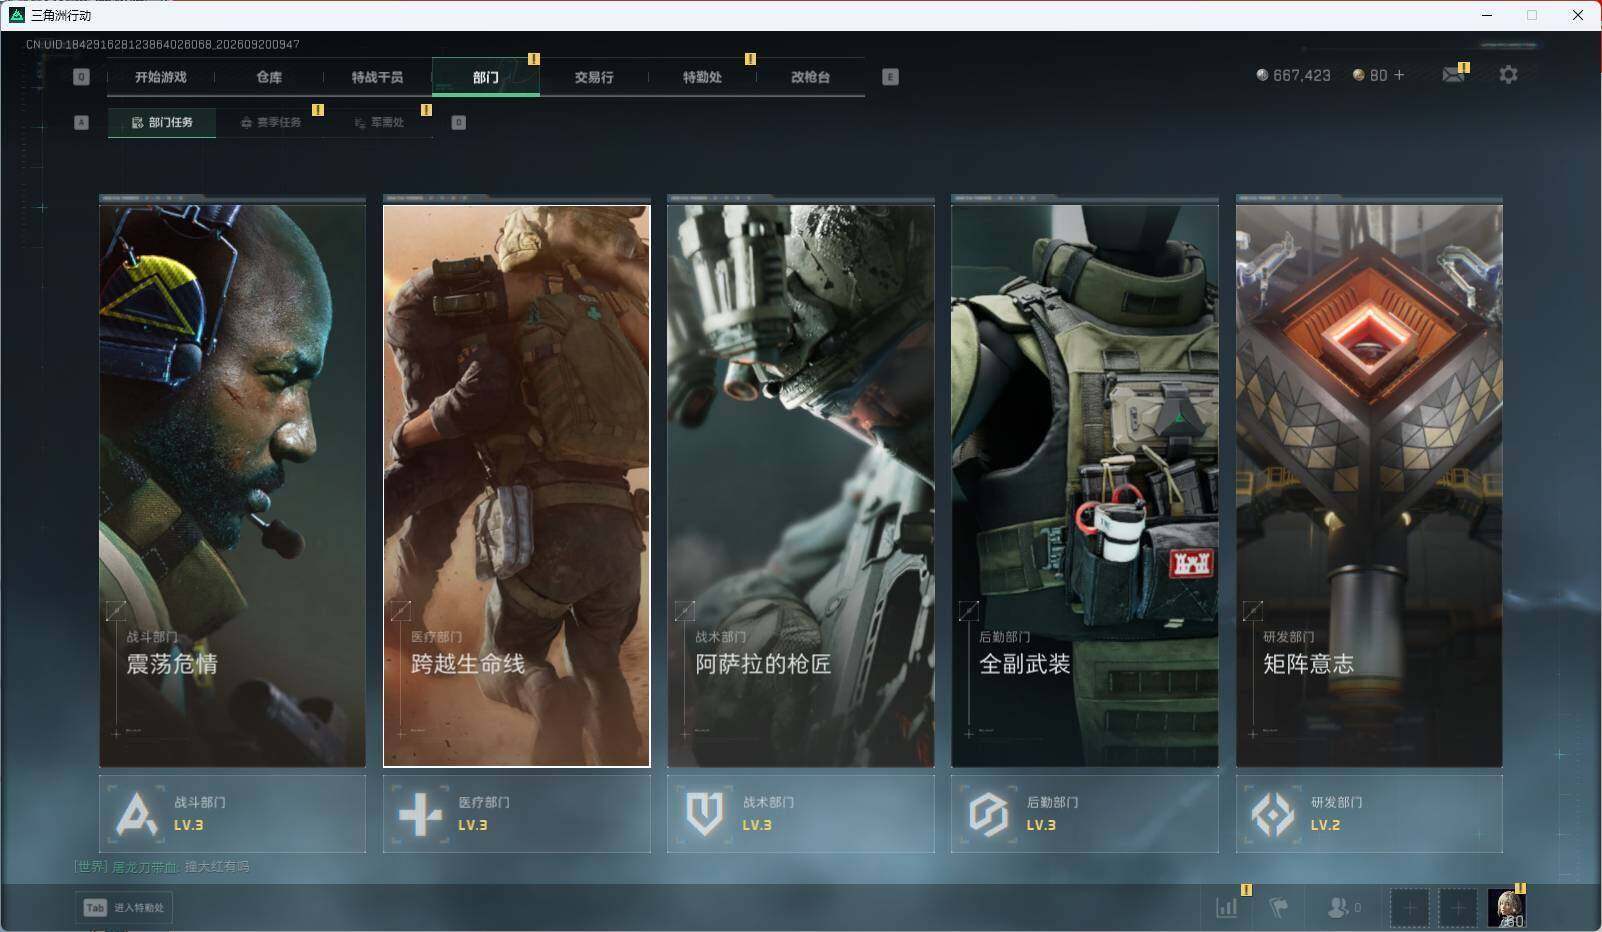This screenshot has width=1602, height=932.
Task: Open the player avatar portrait
Action: [x=1507, y=908]
